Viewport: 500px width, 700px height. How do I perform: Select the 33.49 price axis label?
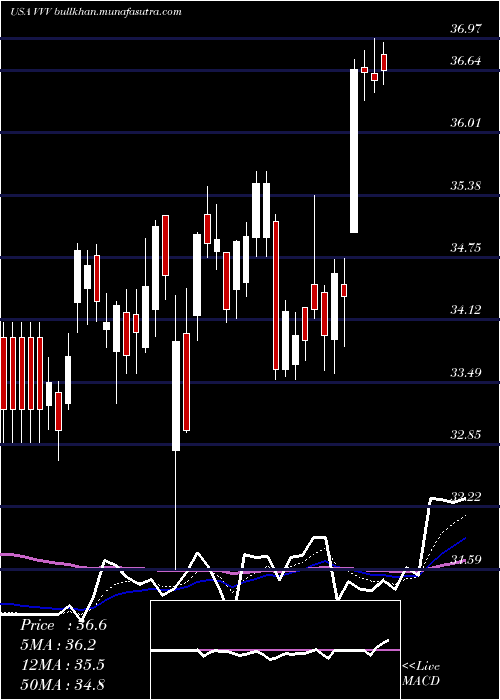pos(466,372)
